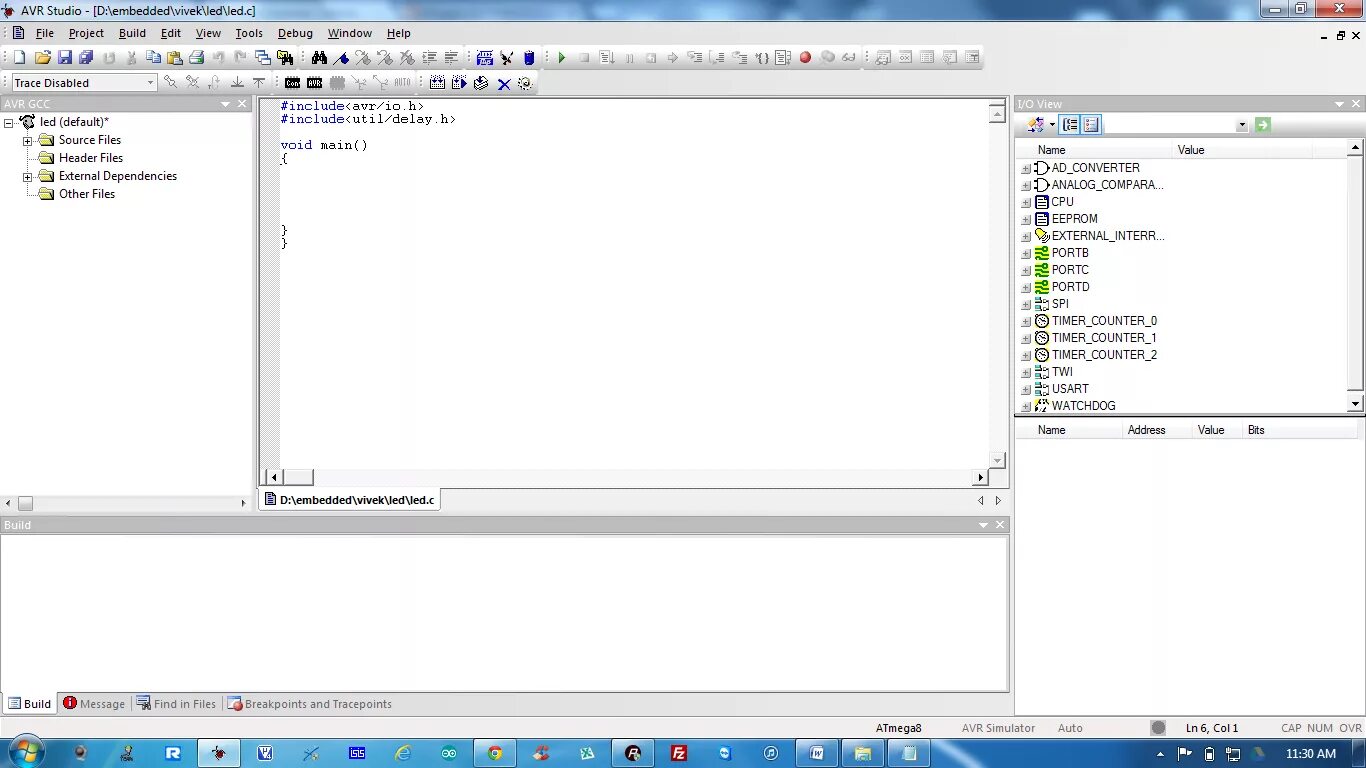Click the Save All icon

tap(86, 58)
